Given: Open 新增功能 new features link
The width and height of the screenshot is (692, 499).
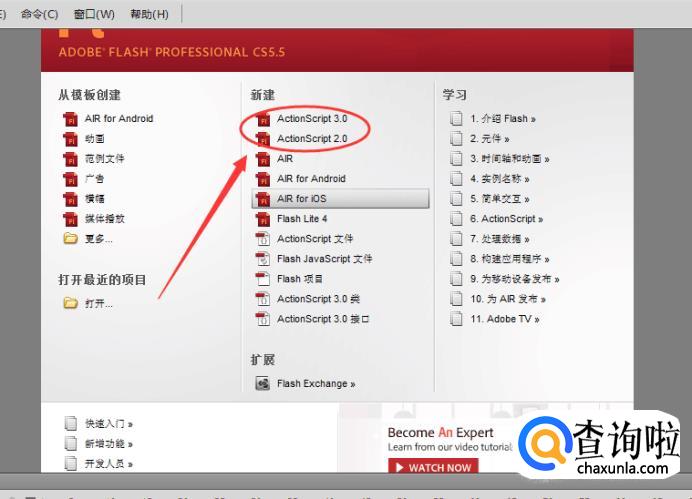Looking at the screenshot, I should [x=109, y=443].
